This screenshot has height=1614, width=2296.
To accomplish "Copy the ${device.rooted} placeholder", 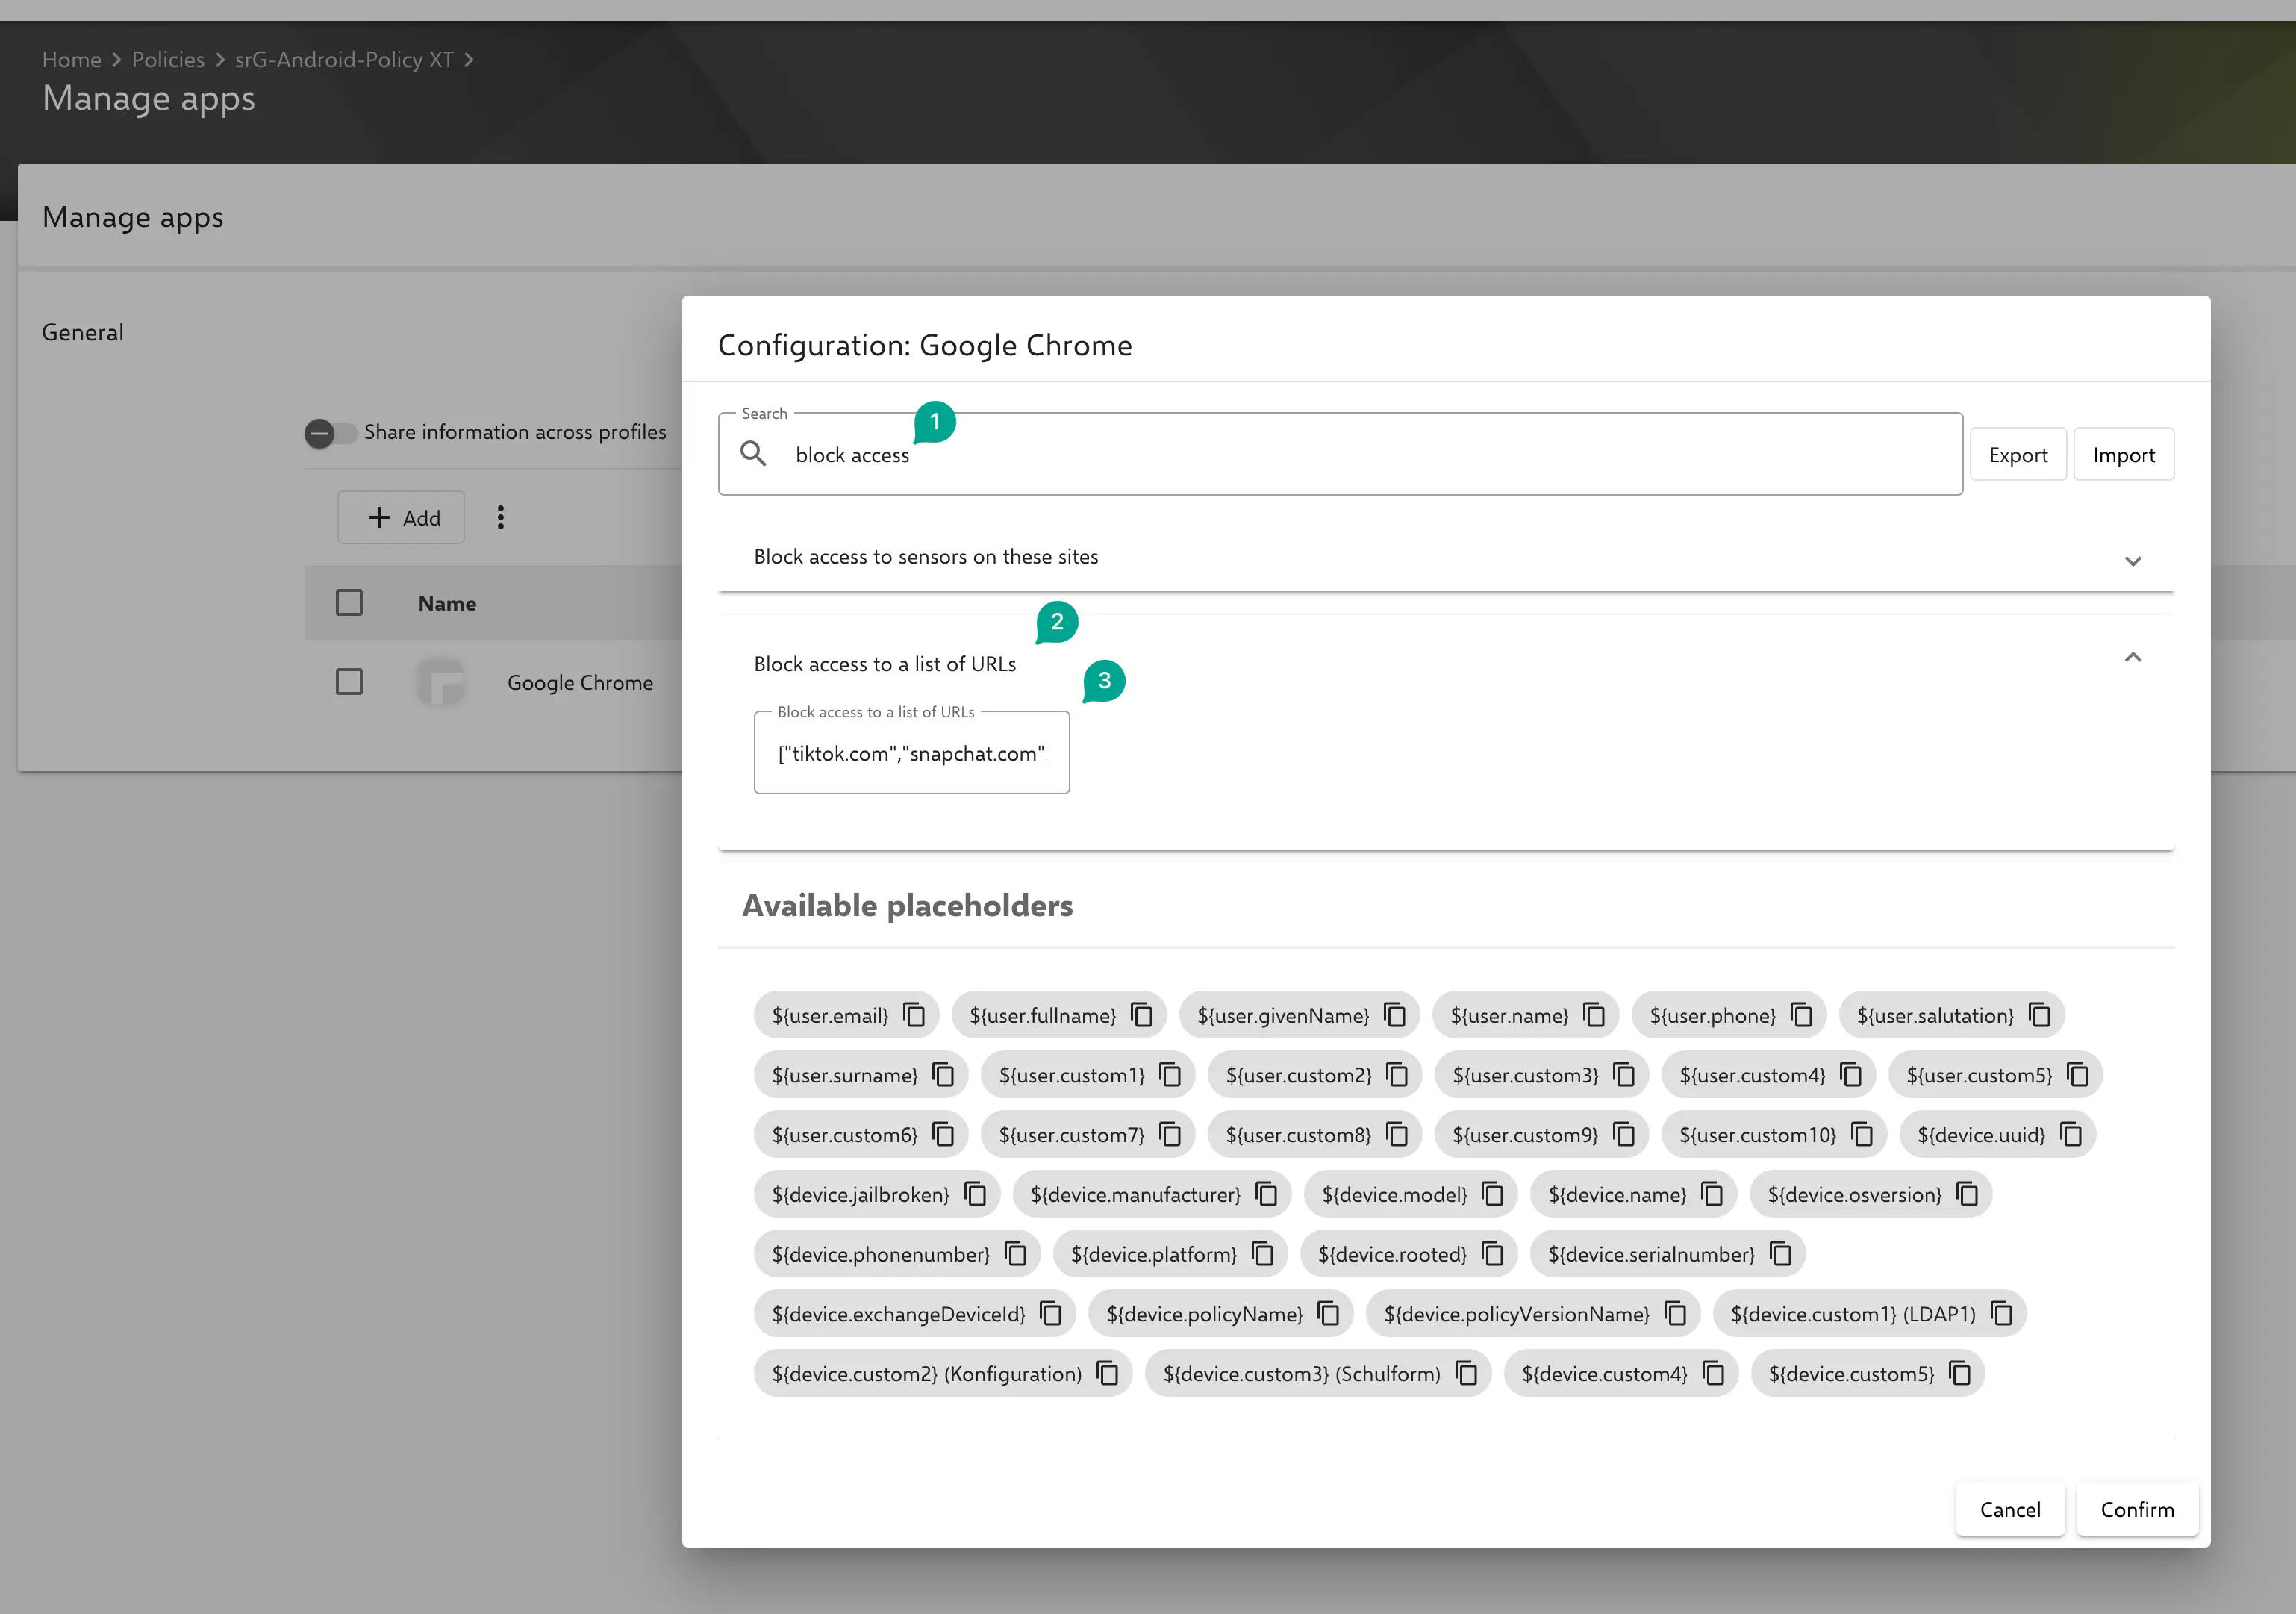I will [x=1493, y=1254].
